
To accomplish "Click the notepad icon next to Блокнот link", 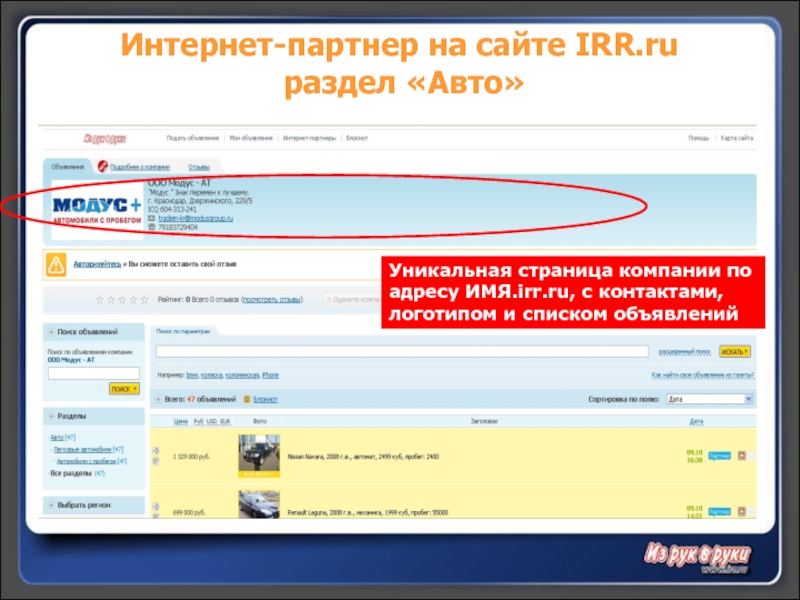I will (247, 399).
